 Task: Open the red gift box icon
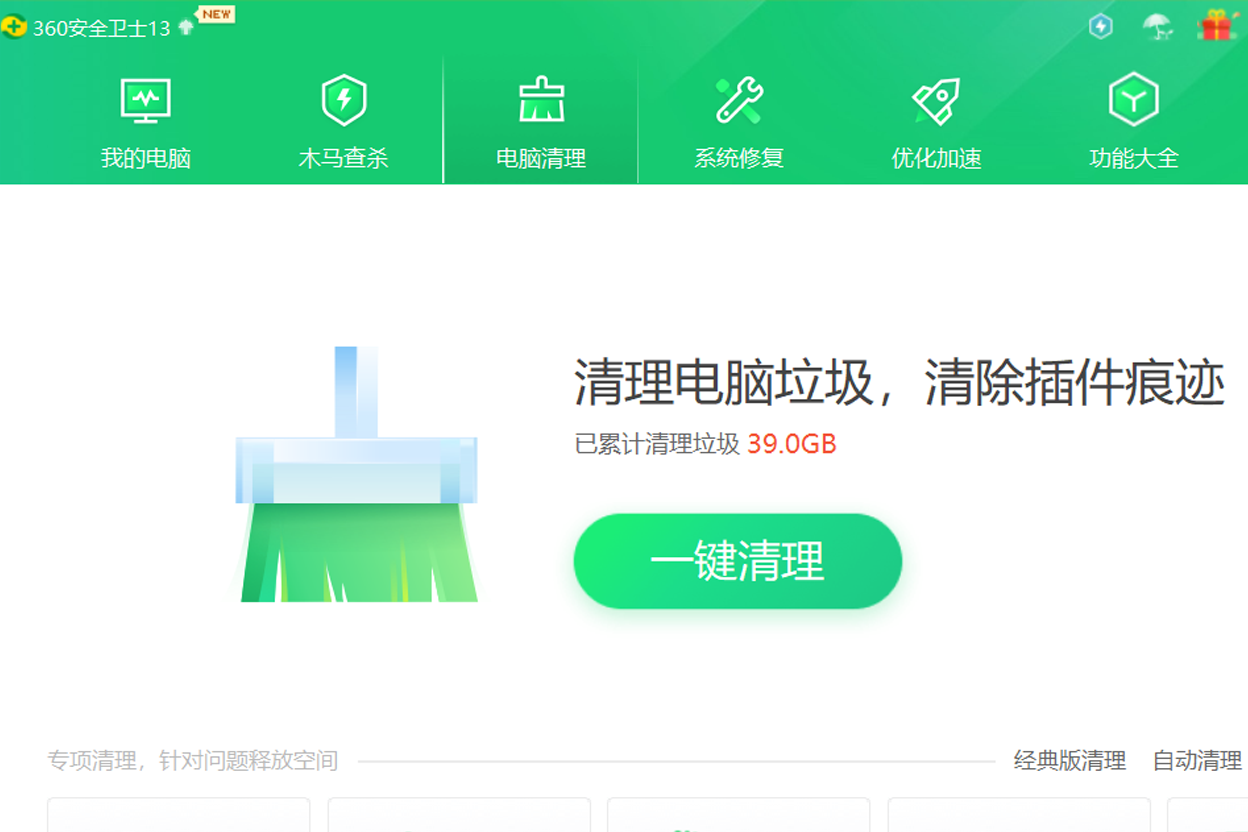pyautogui.click(x=1217, y=25)
